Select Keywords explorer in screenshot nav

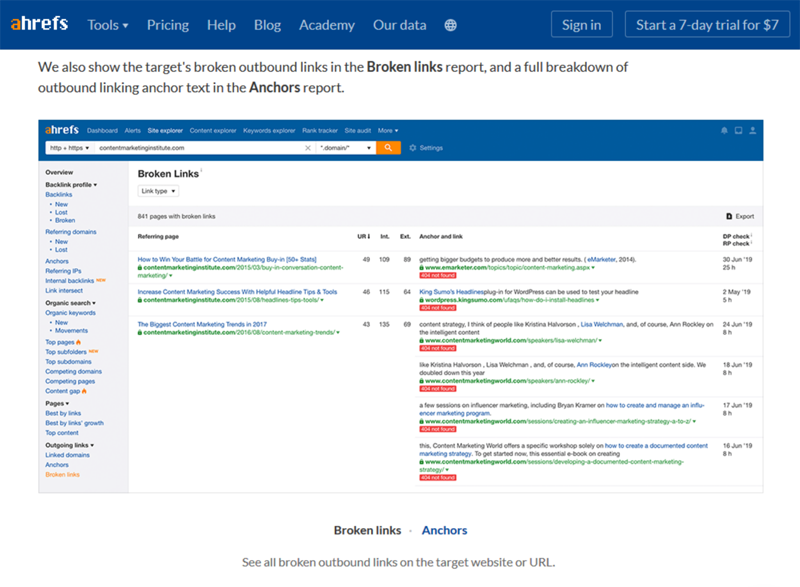point(269,131)
